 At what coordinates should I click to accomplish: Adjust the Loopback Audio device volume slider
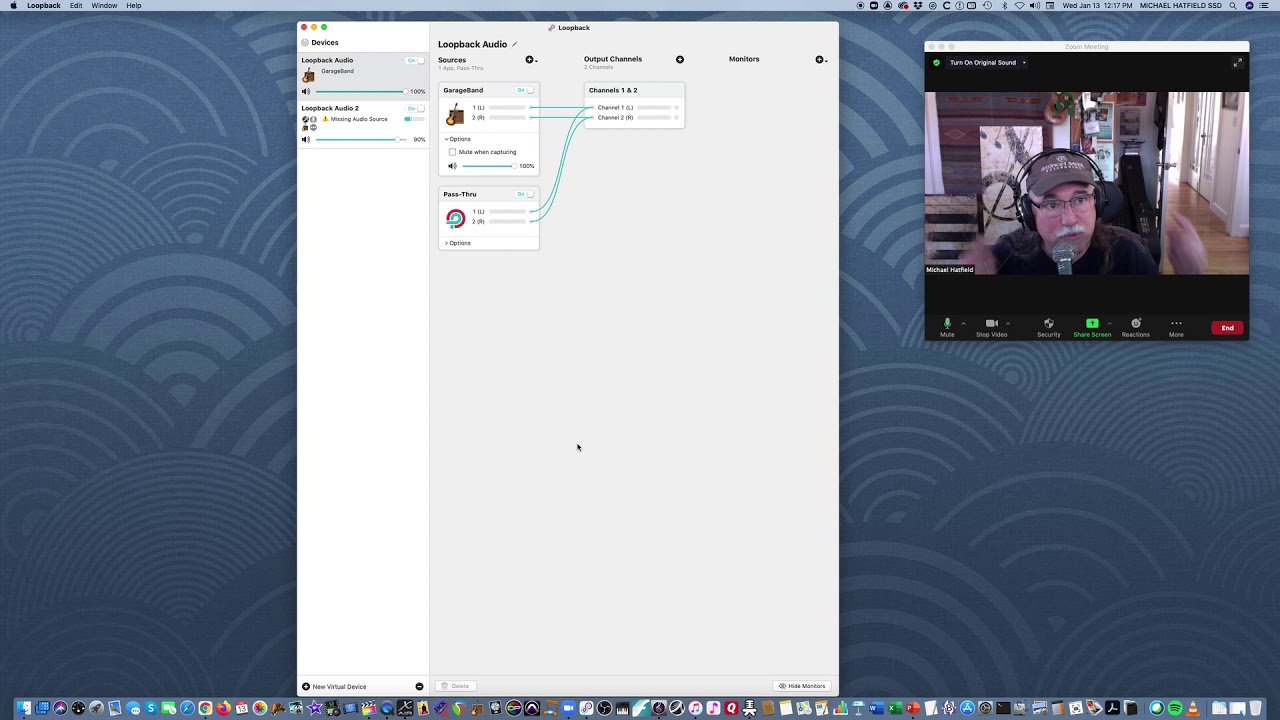tap(360, 91)
